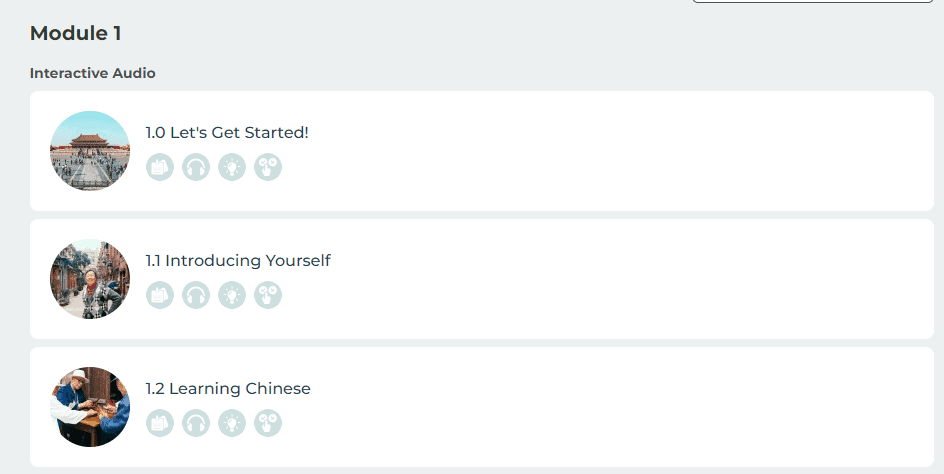Launch the quiz icon for Learning Chinese
Image resolution: width=944 pixels, height=474 pixels.
[x=268, y=423]
